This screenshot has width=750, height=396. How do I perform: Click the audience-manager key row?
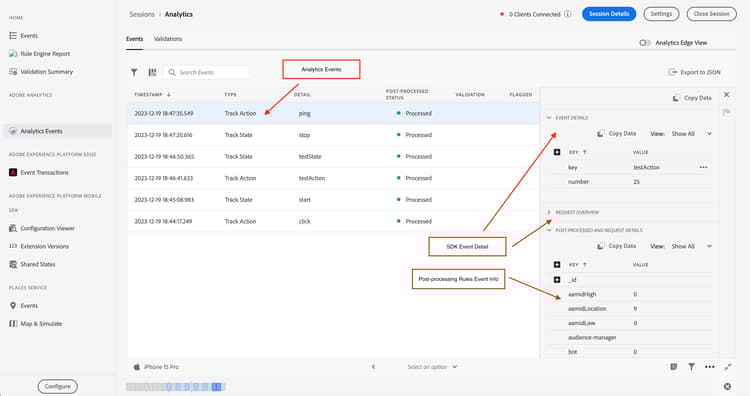[x=630, y=338]
